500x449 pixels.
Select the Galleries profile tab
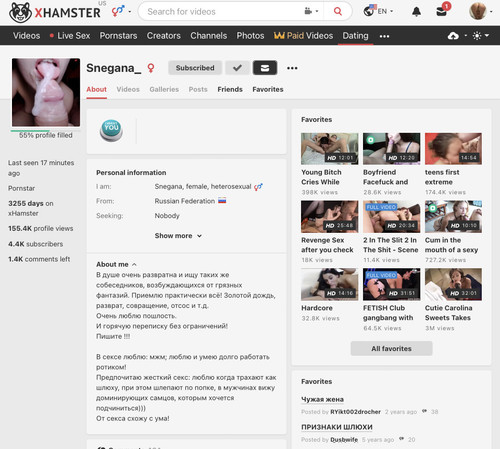164,89
